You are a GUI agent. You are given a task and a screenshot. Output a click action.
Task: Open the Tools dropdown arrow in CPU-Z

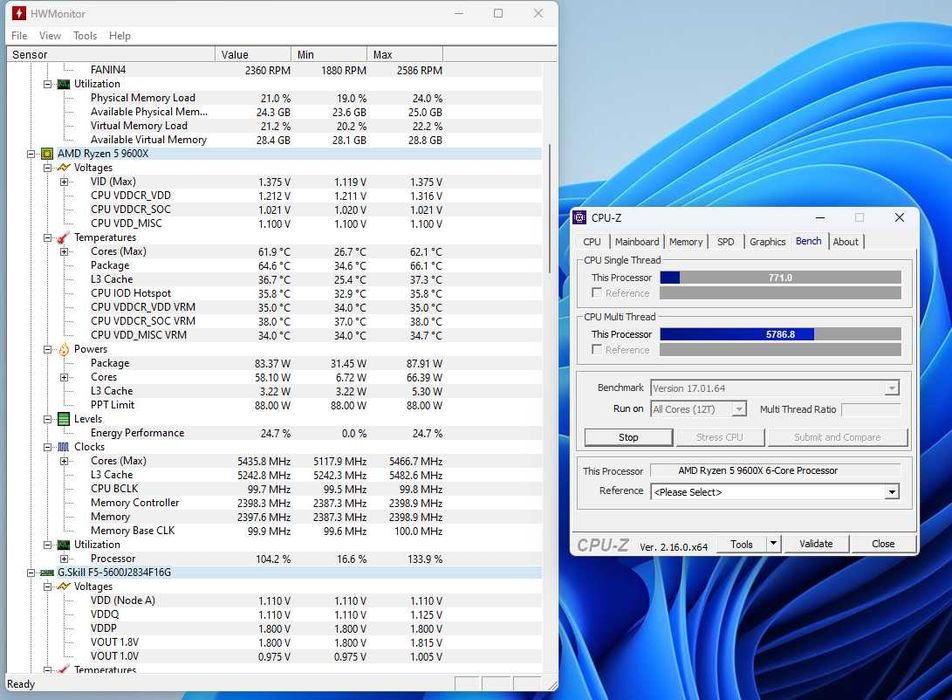[773, 543]
